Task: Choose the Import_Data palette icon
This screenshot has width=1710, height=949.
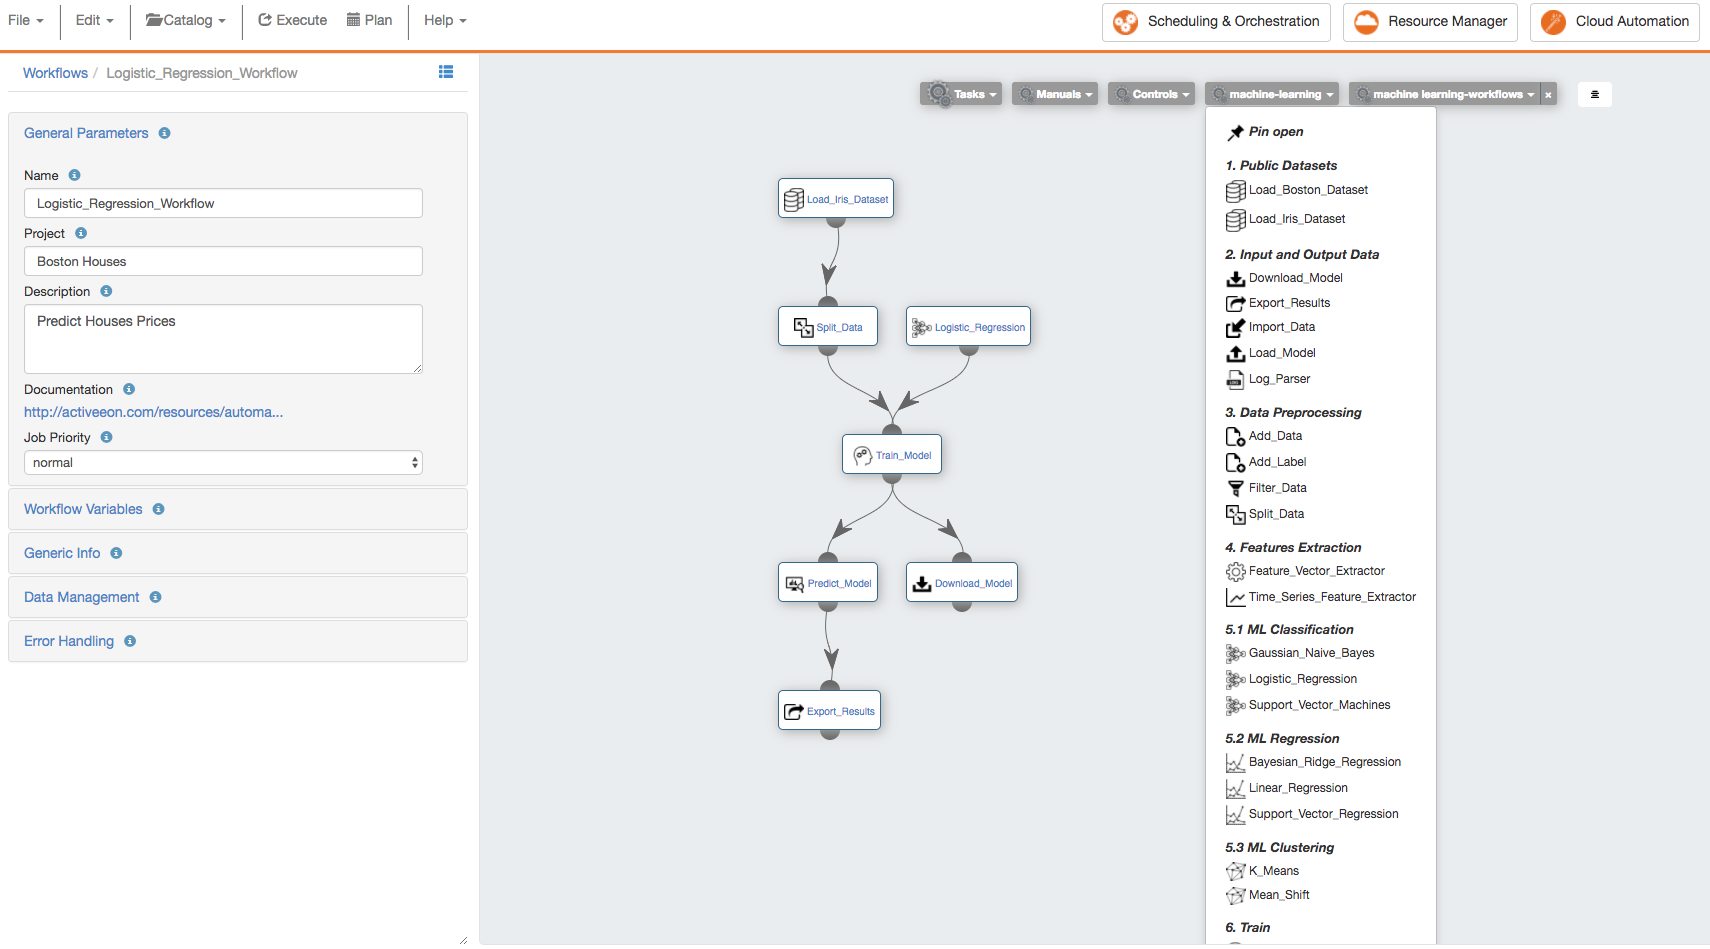Action: click(1236, 327)
